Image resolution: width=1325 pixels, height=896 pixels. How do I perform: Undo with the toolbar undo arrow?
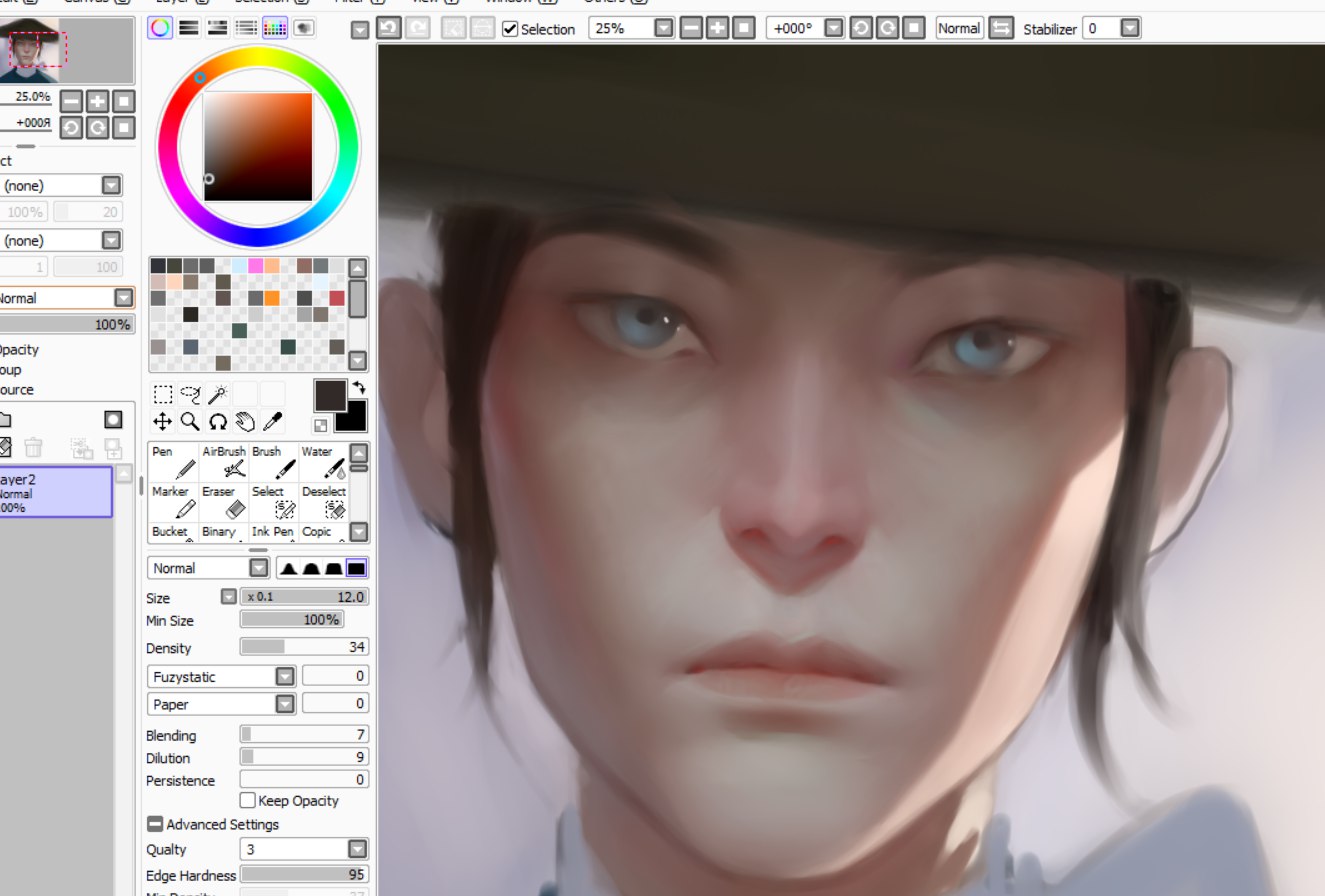389,28
